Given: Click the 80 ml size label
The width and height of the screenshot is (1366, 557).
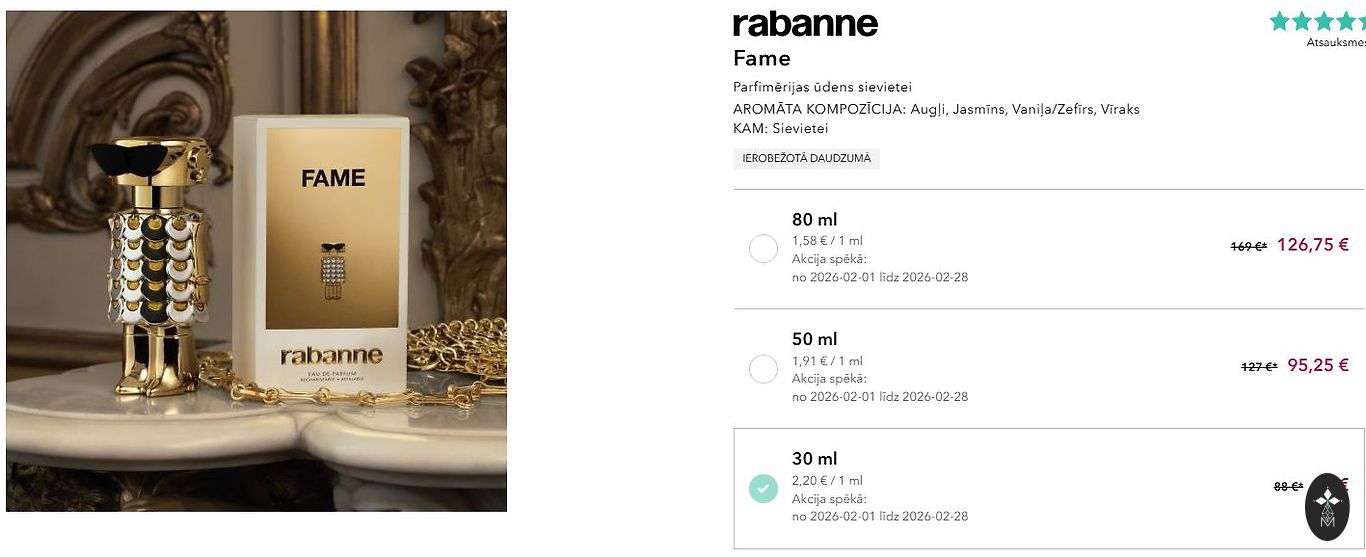Looking at the screenshot, I should 814,220.
